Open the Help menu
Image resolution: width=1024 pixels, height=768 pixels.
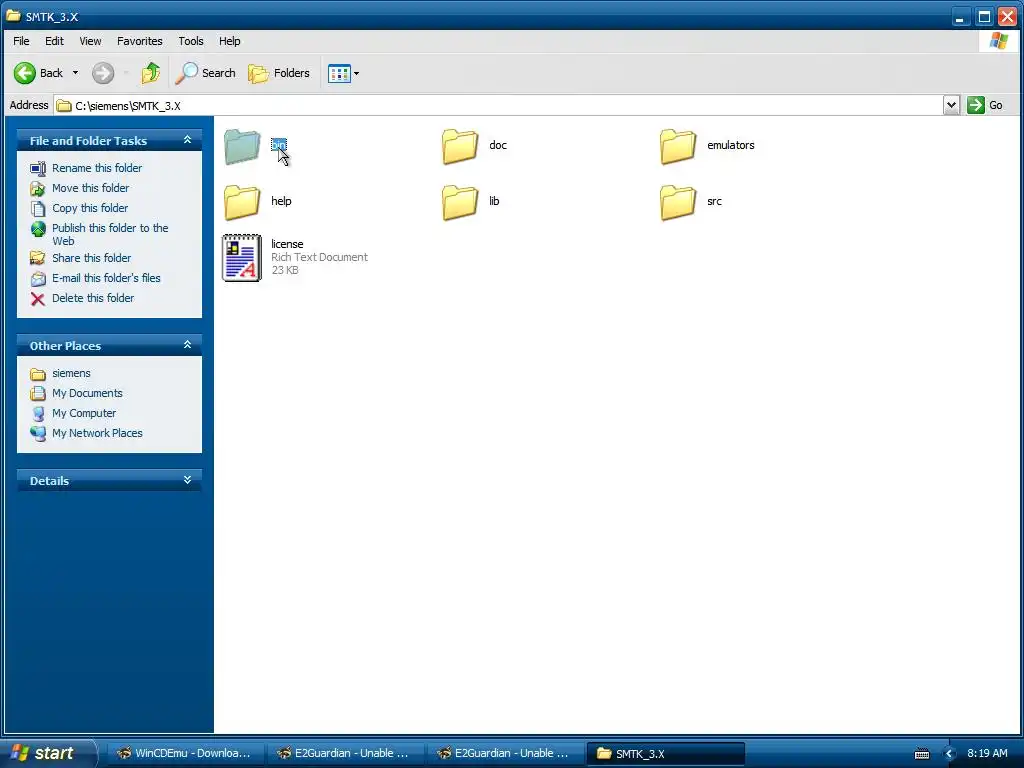click(229, 41)
